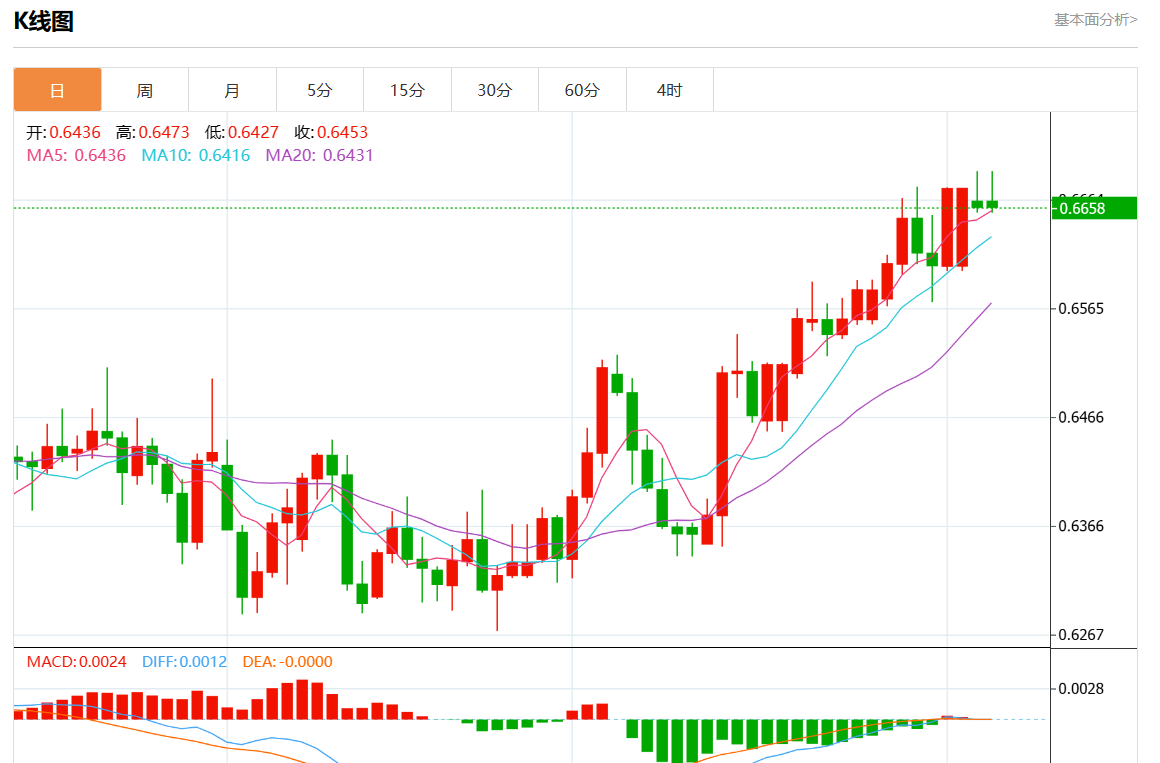Screen dimensions: 1160x763
Task: Click the 0.6565 price axis label
Action: point(1081,309)
